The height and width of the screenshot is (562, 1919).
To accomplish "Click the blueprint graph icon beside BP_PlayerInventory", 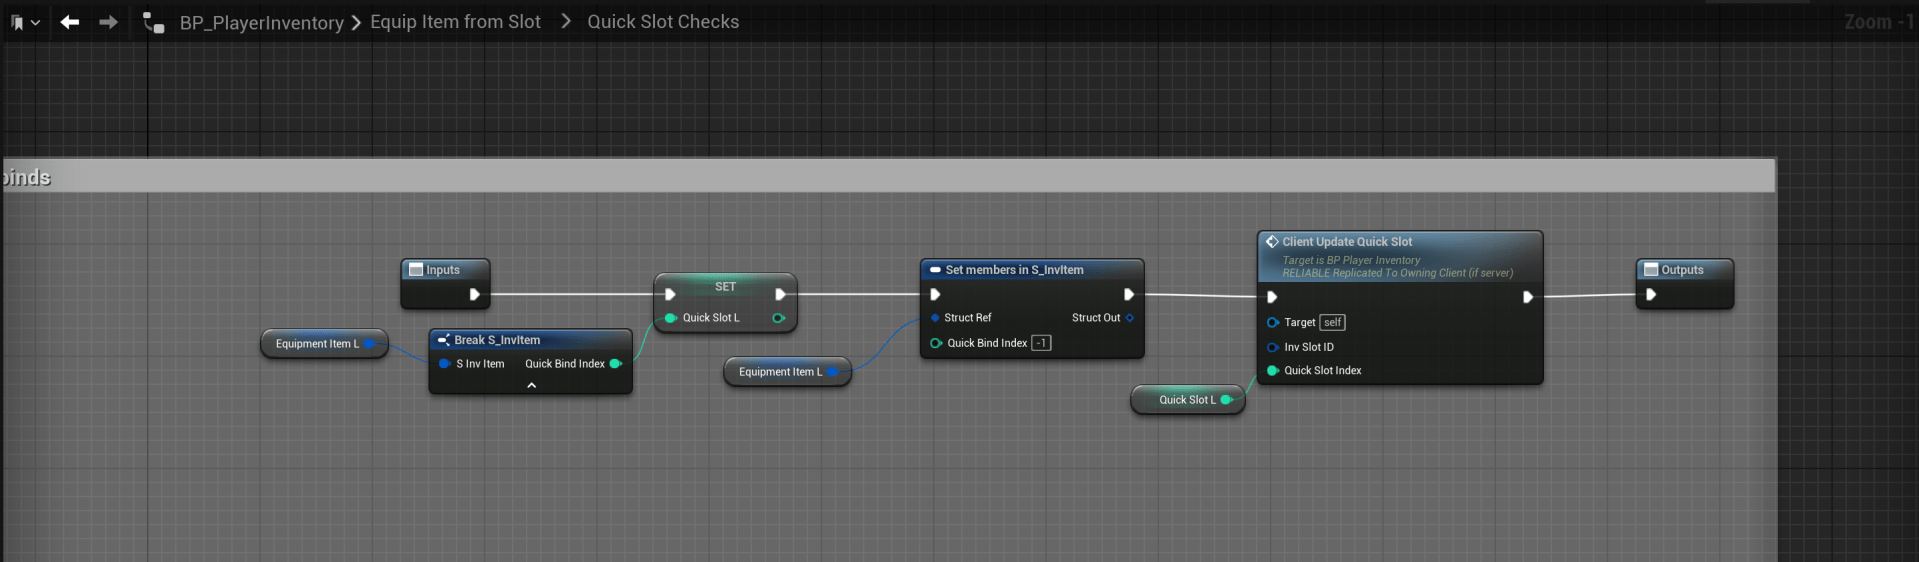I will (153, 22).
